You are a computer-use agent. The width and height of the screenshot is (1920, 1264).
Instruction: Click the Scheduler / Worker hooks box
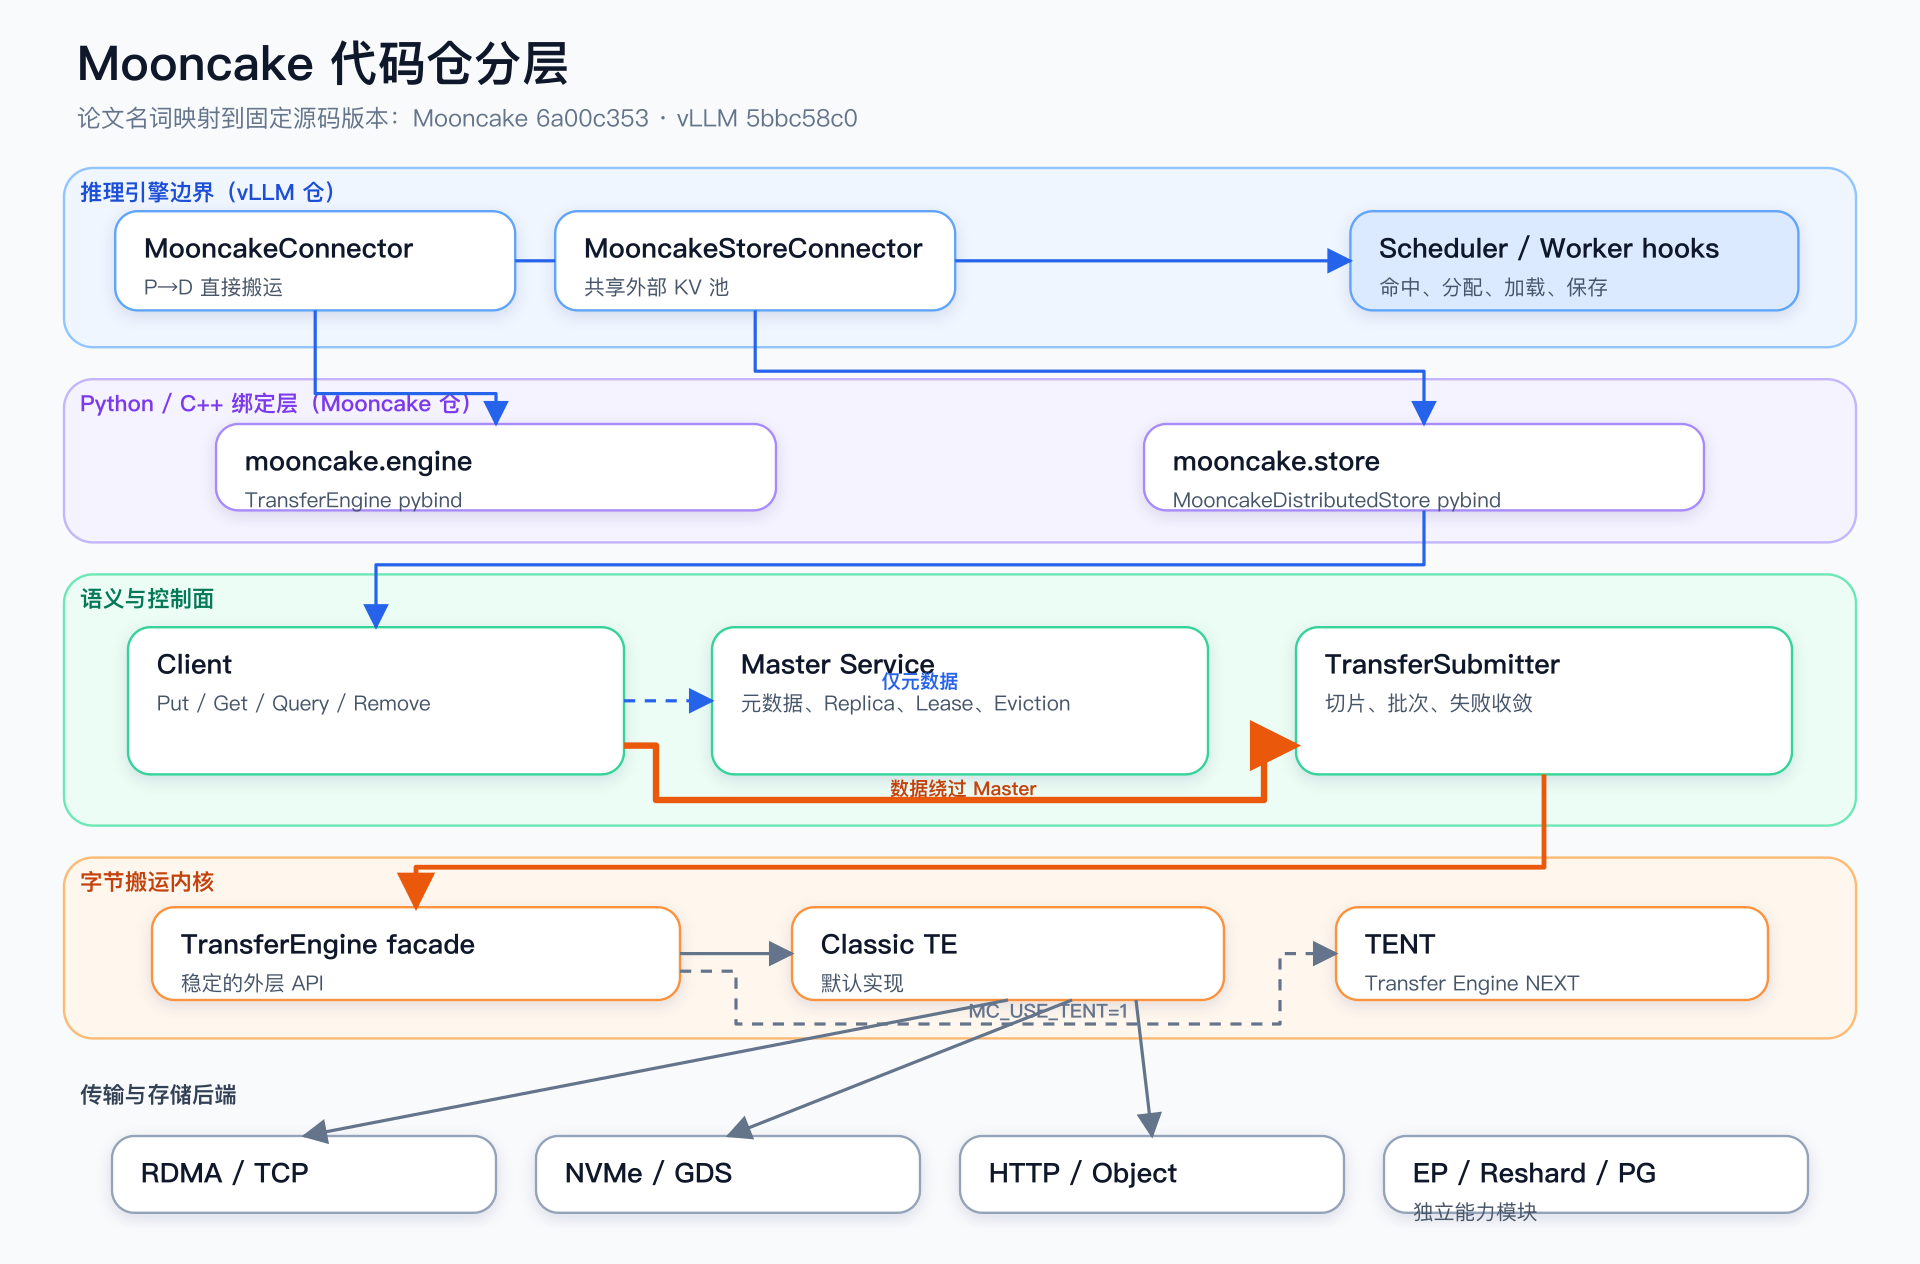1574,261
